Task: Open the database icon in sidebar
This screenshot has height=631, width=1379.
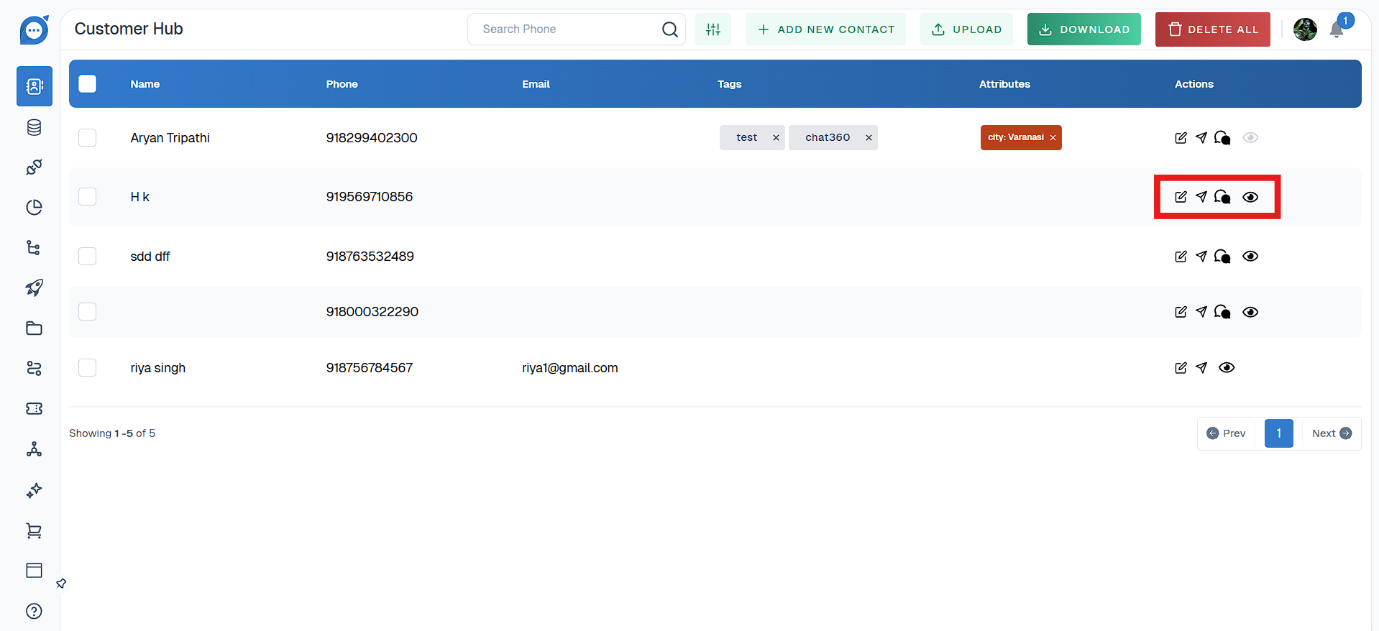Action: click(x=34, y=127)
